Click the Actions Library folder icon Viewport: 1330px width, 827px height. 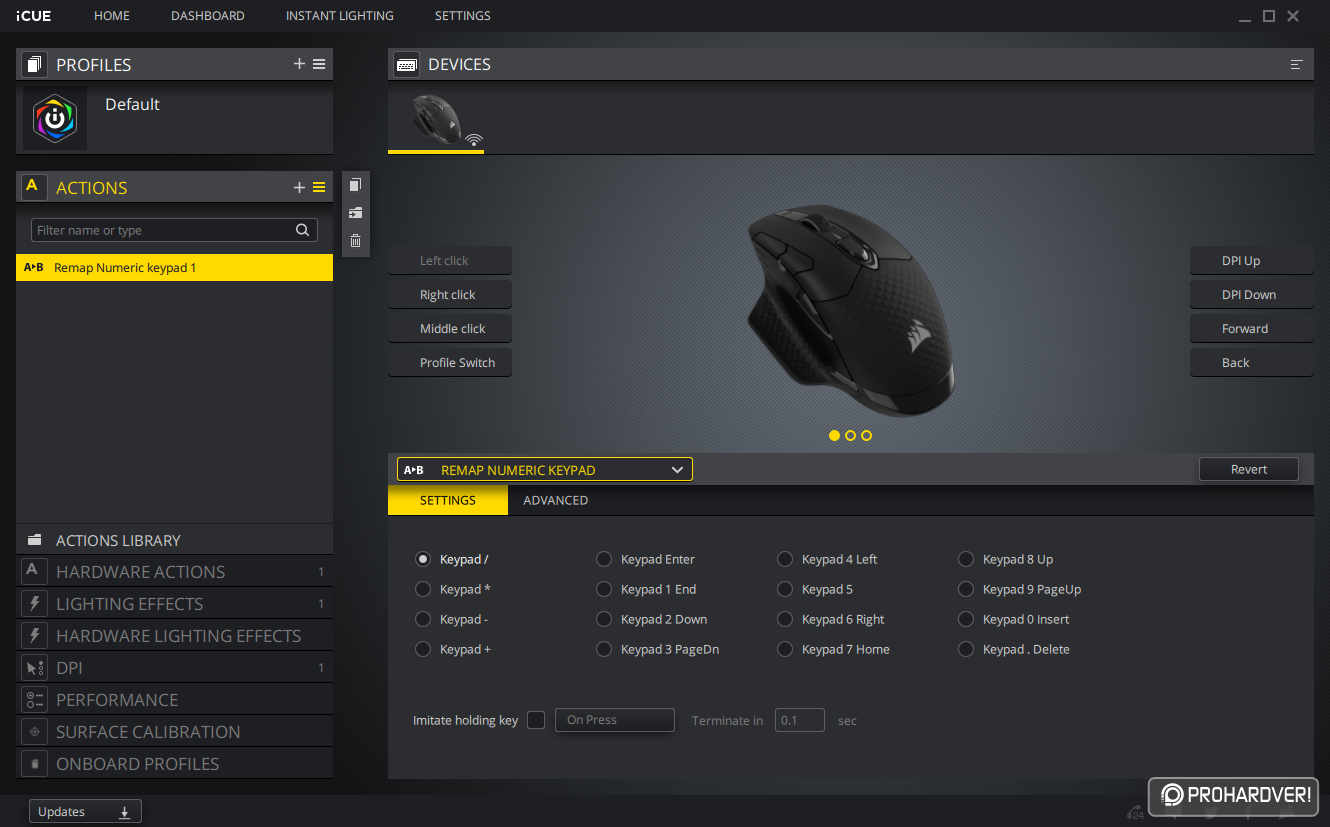coord(35,540)
